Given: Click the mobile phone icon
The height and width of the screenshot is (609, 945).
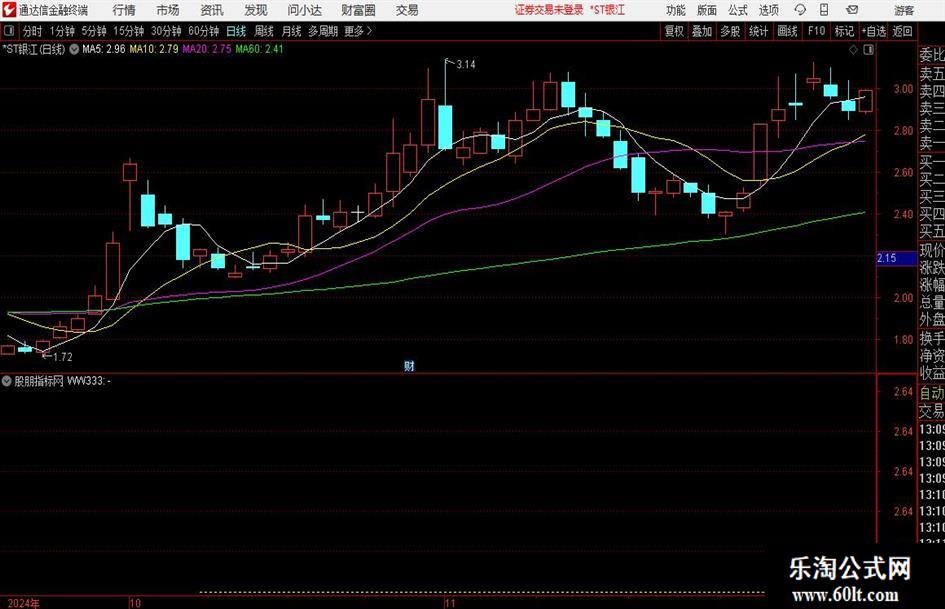Looking at the screenshot, I should click(824, 10).
